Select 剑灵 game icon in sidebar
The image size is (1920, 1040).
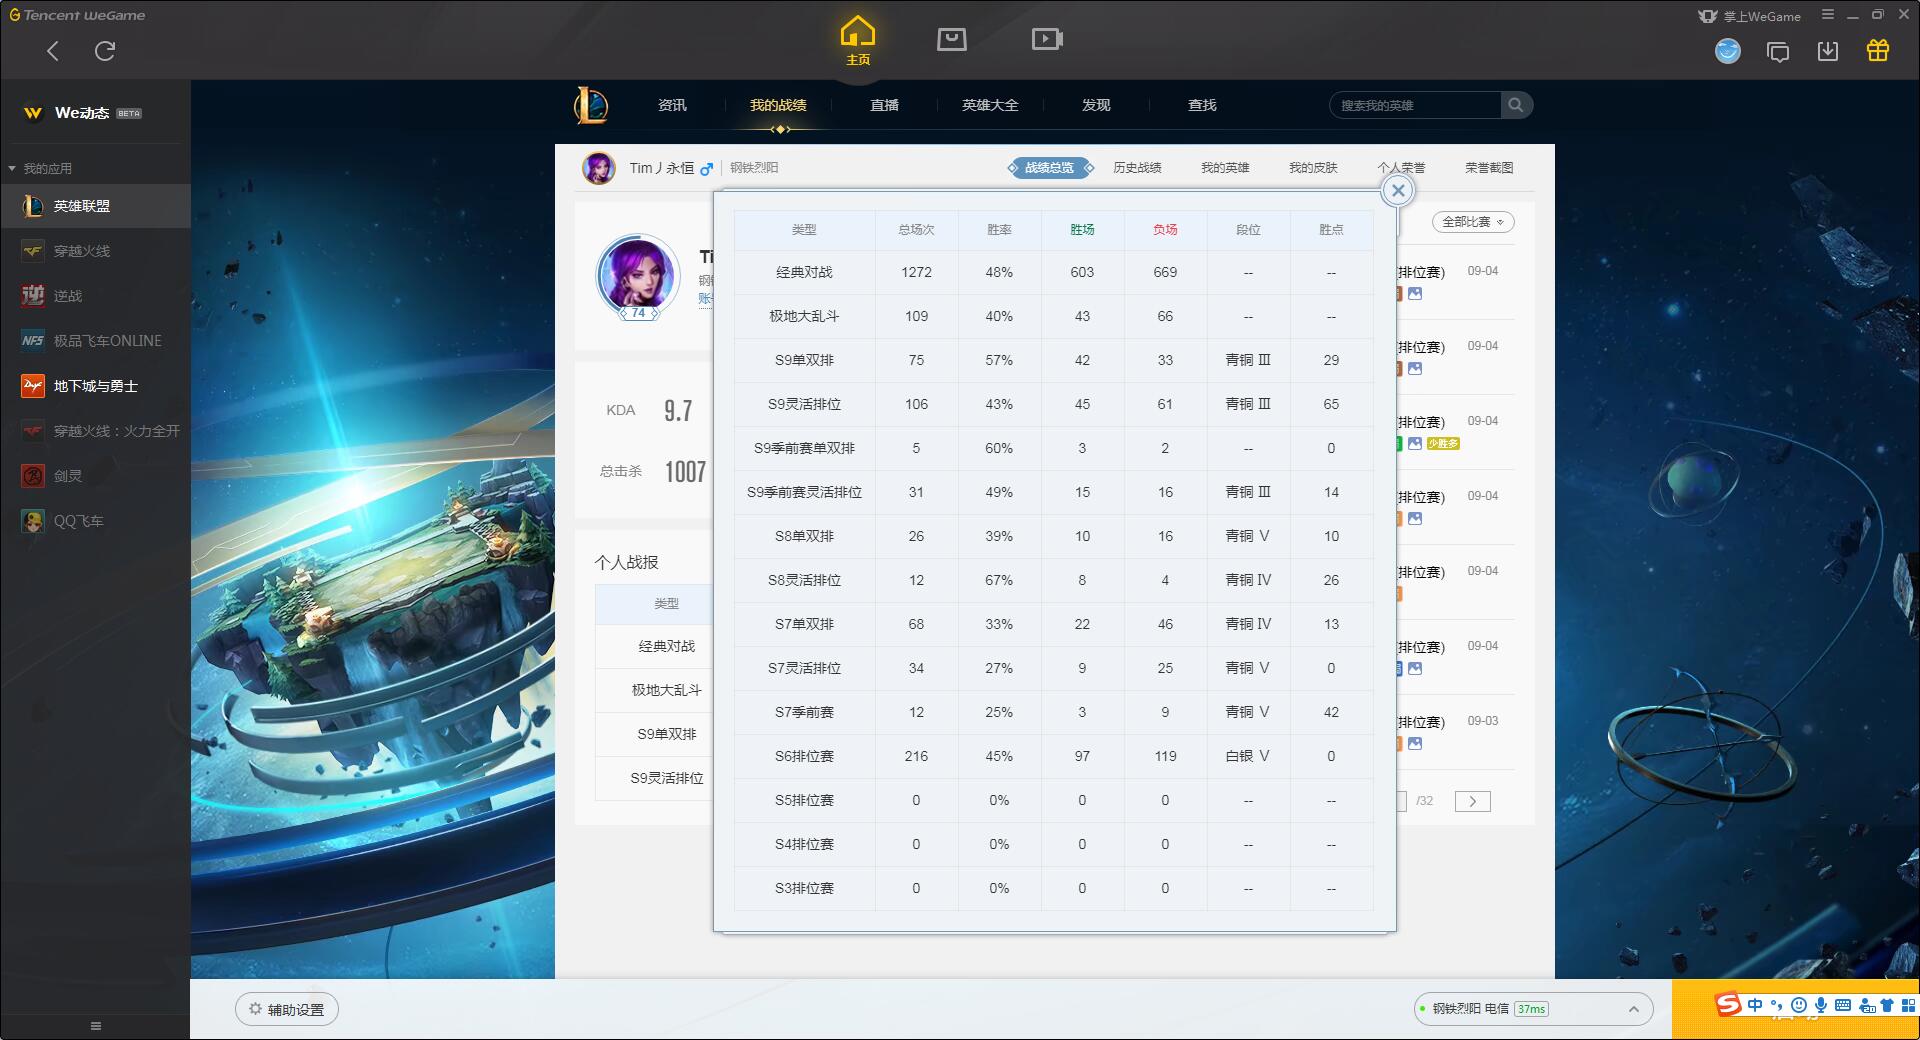coord(33,476)
